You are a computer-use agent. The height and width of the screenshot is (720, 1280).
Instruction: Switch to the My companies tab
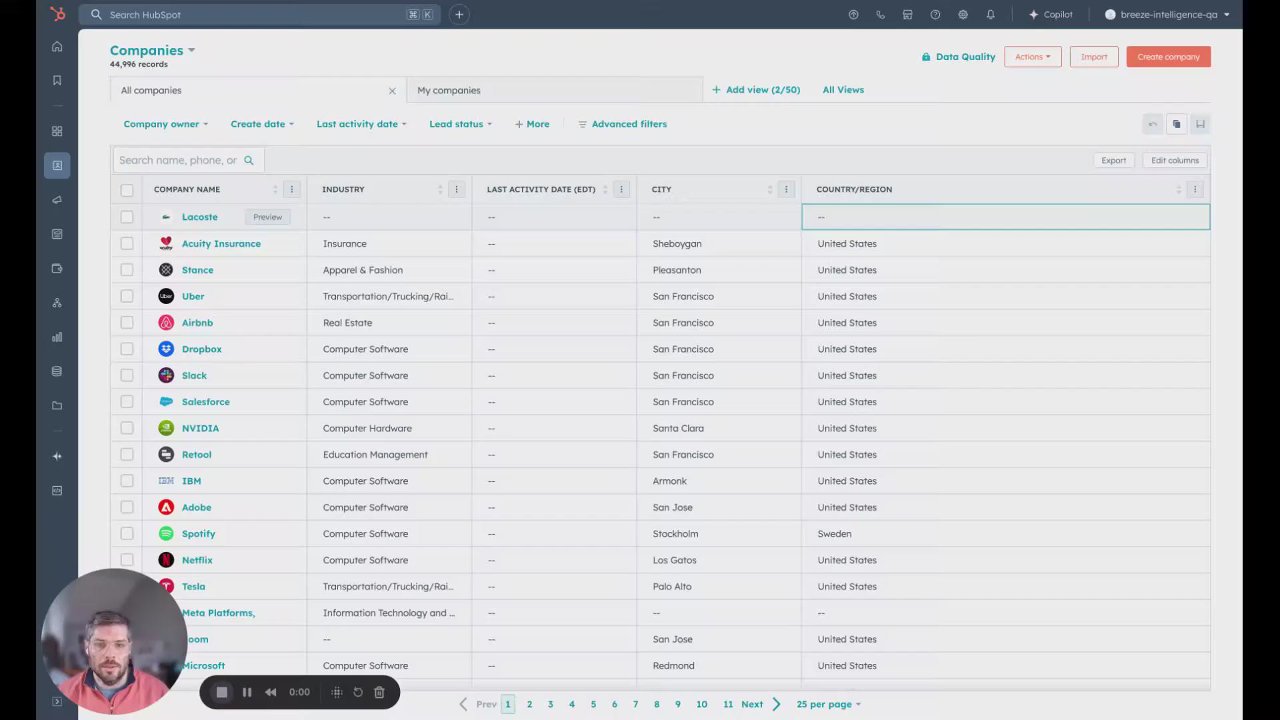click(x=554, y=90)
